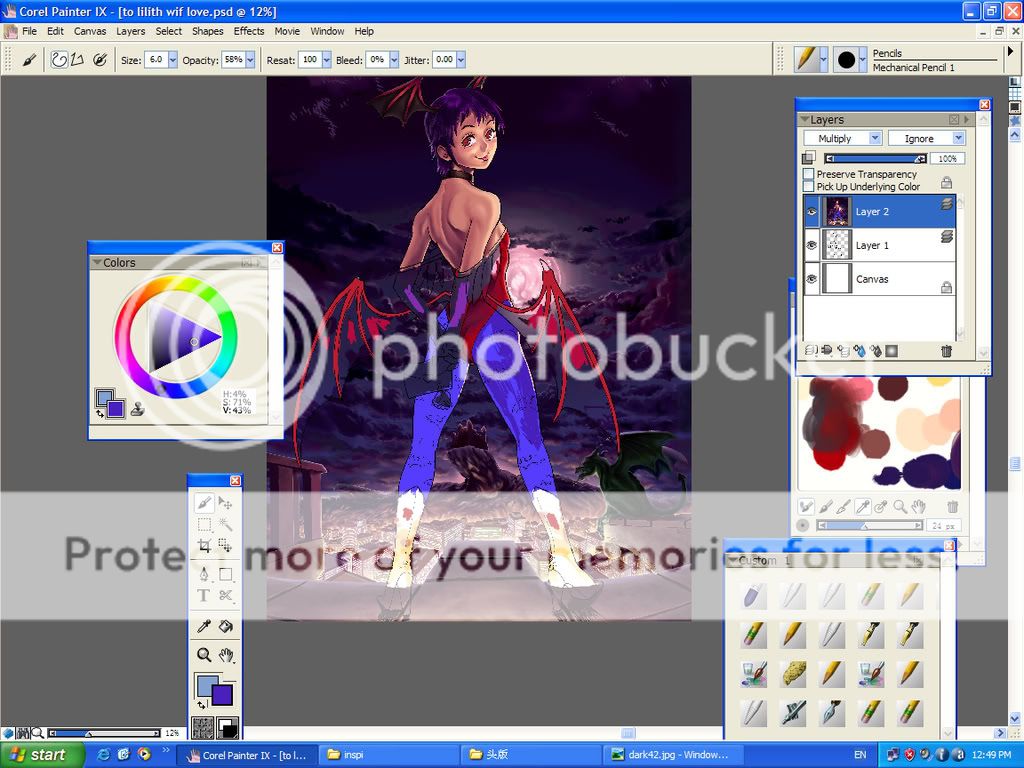The width and height of the screenshot is (1024, 768).
Task: Click the Windows start button
Action: click(42, 755)
